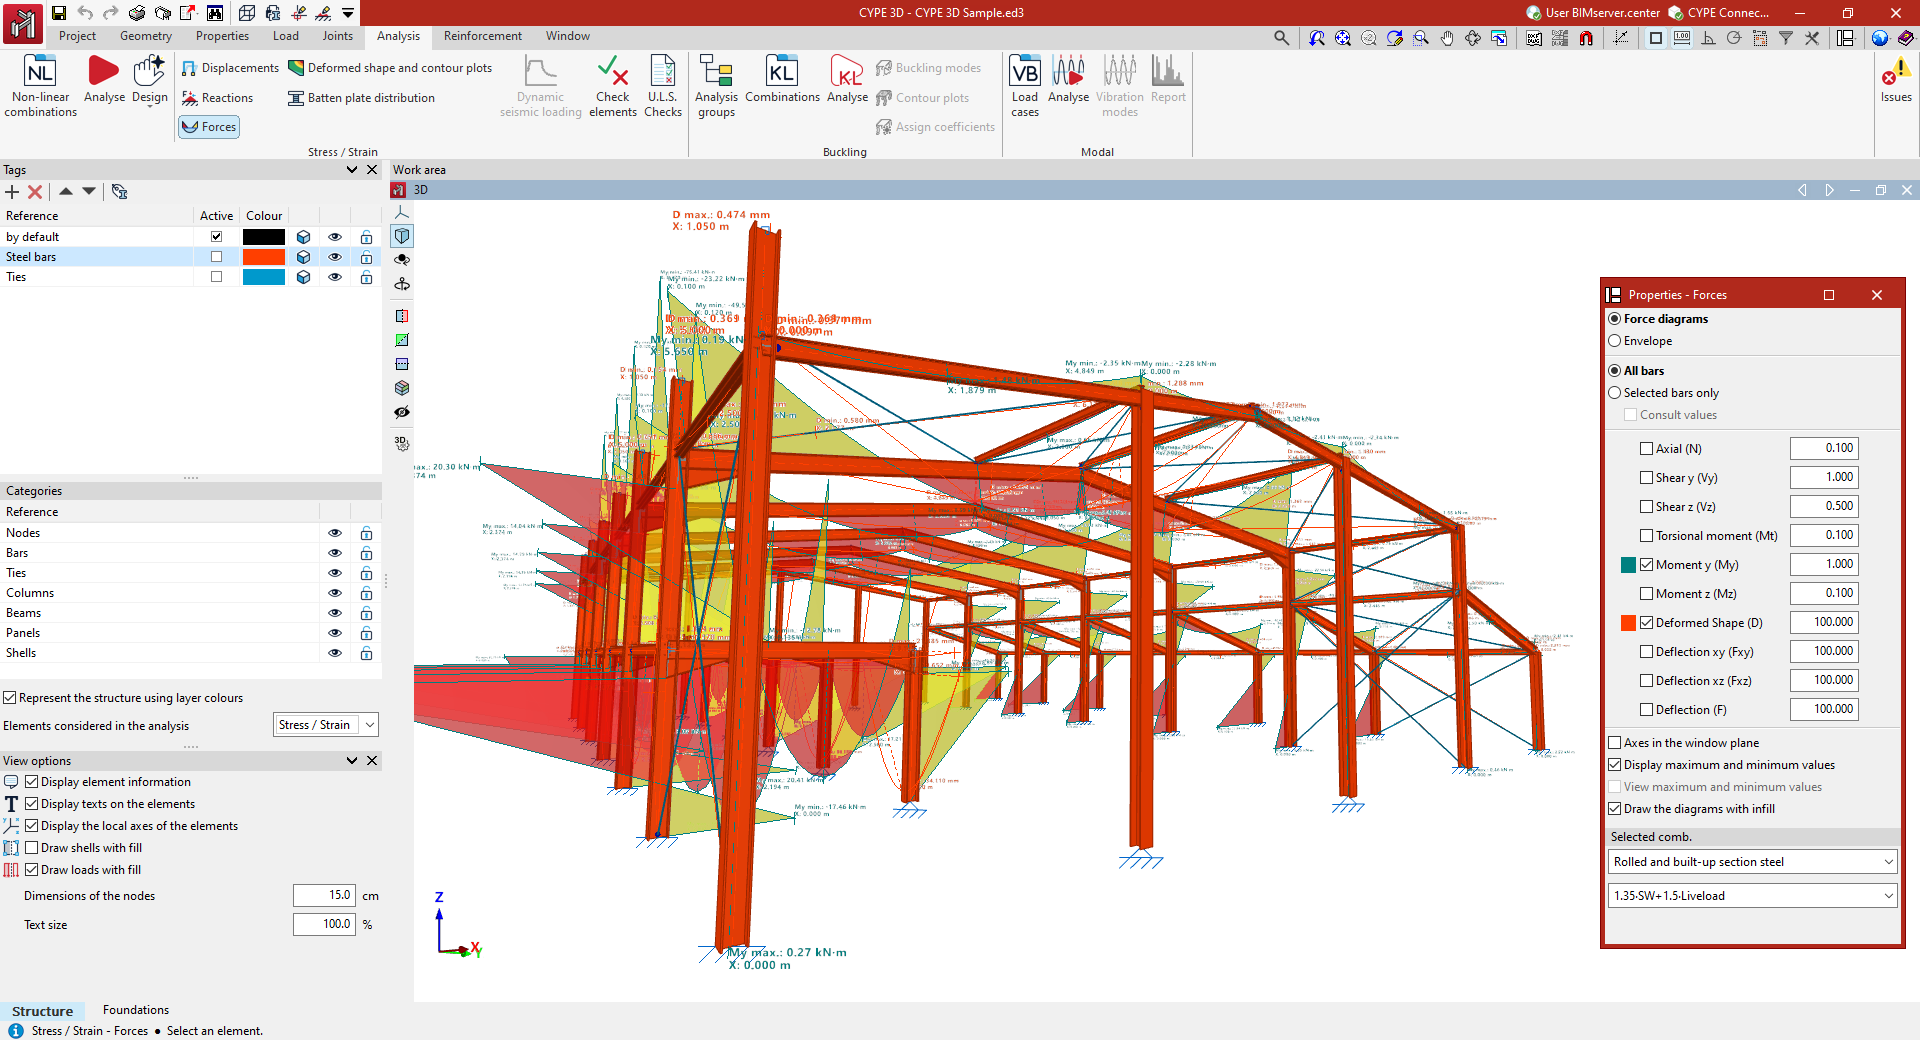Screen dimensions: 1920x1040
Task: Hide the Columns category visibility eye
Action: click(335, 593)
